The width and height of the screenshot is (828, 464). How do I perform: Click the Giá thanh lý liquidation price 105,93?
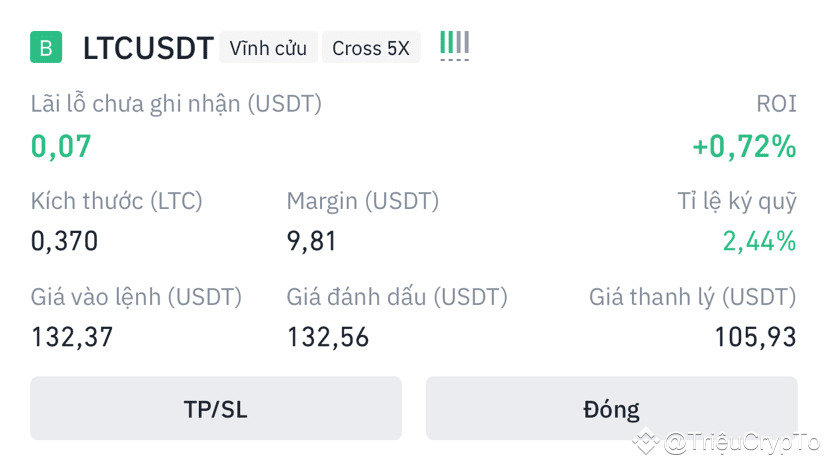click(x=755, y=337)
